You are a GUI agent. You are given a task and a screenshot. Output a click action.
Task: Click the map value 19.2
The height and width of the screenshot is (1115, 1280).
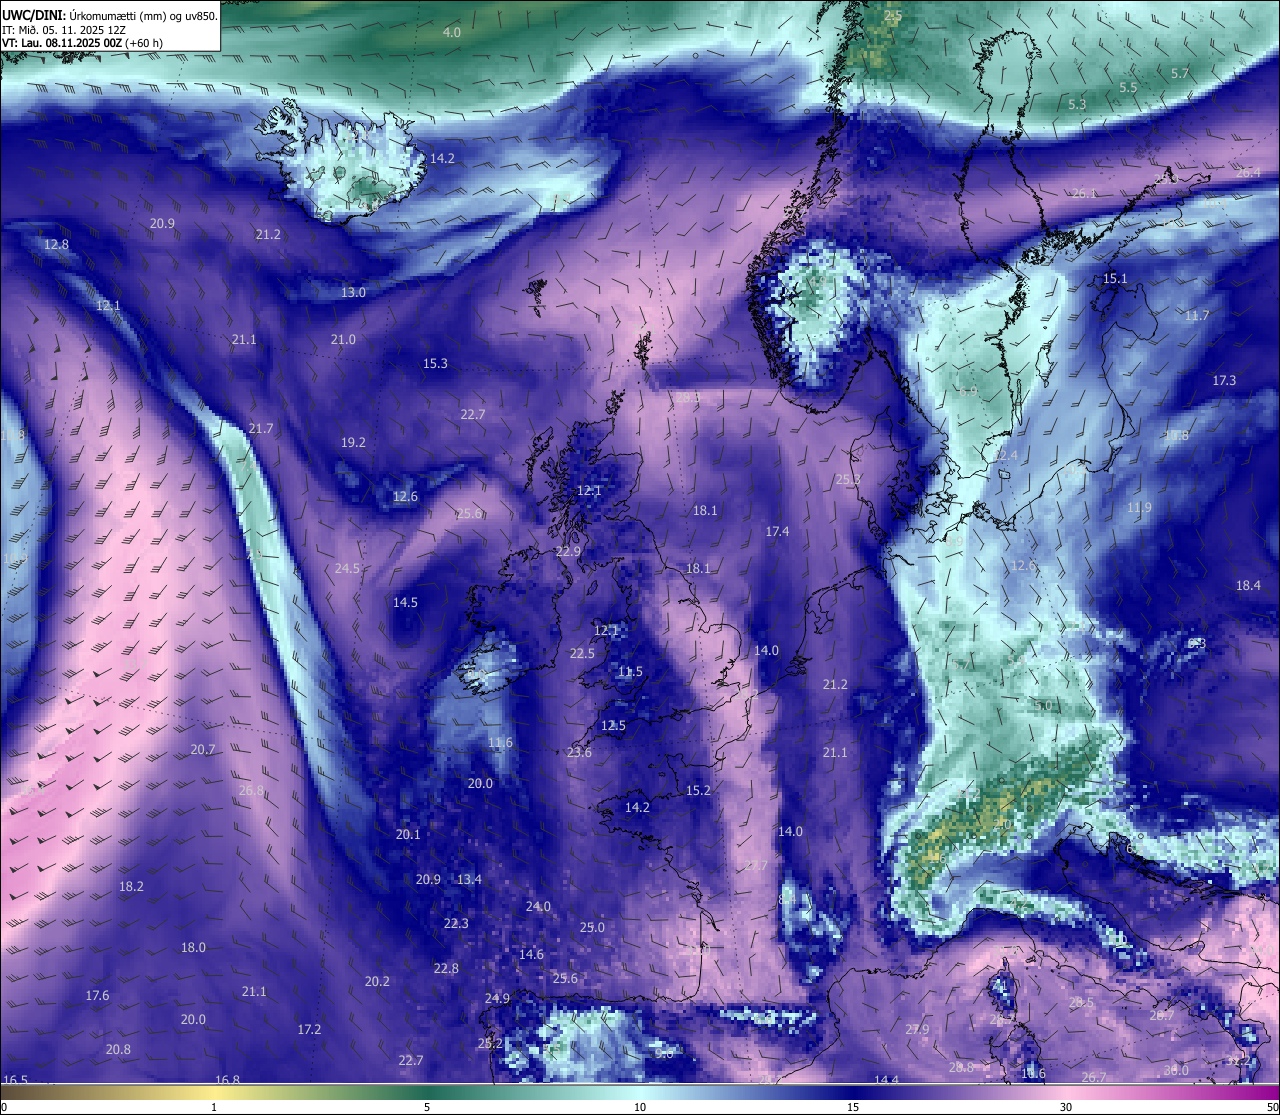pyautogui.click(x=353, y=442)
